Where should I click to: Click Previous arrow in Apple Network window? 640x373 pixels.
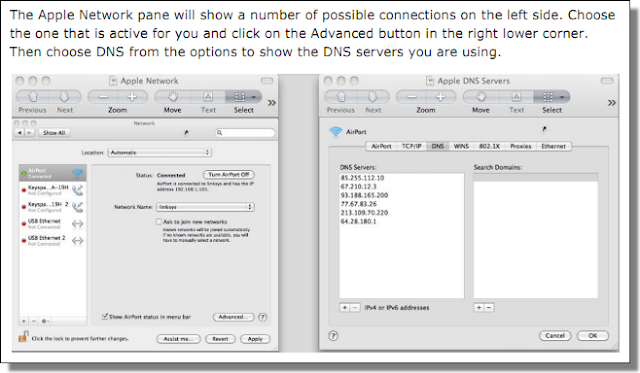tap(33, 97)
